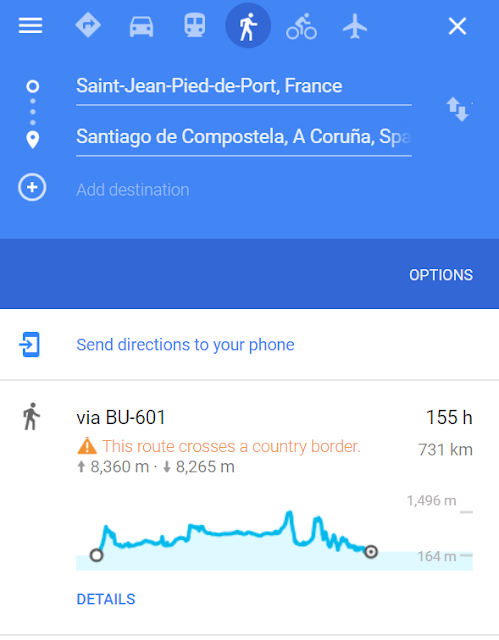This screenshot has height=640, width=499.
Task: Click the country border warning text
Action: point(231,447)
